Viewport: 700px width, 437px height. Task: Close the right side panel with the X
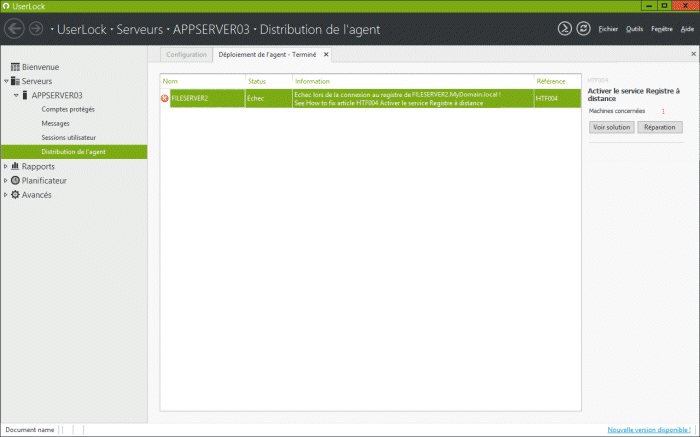tap(693, 54)
